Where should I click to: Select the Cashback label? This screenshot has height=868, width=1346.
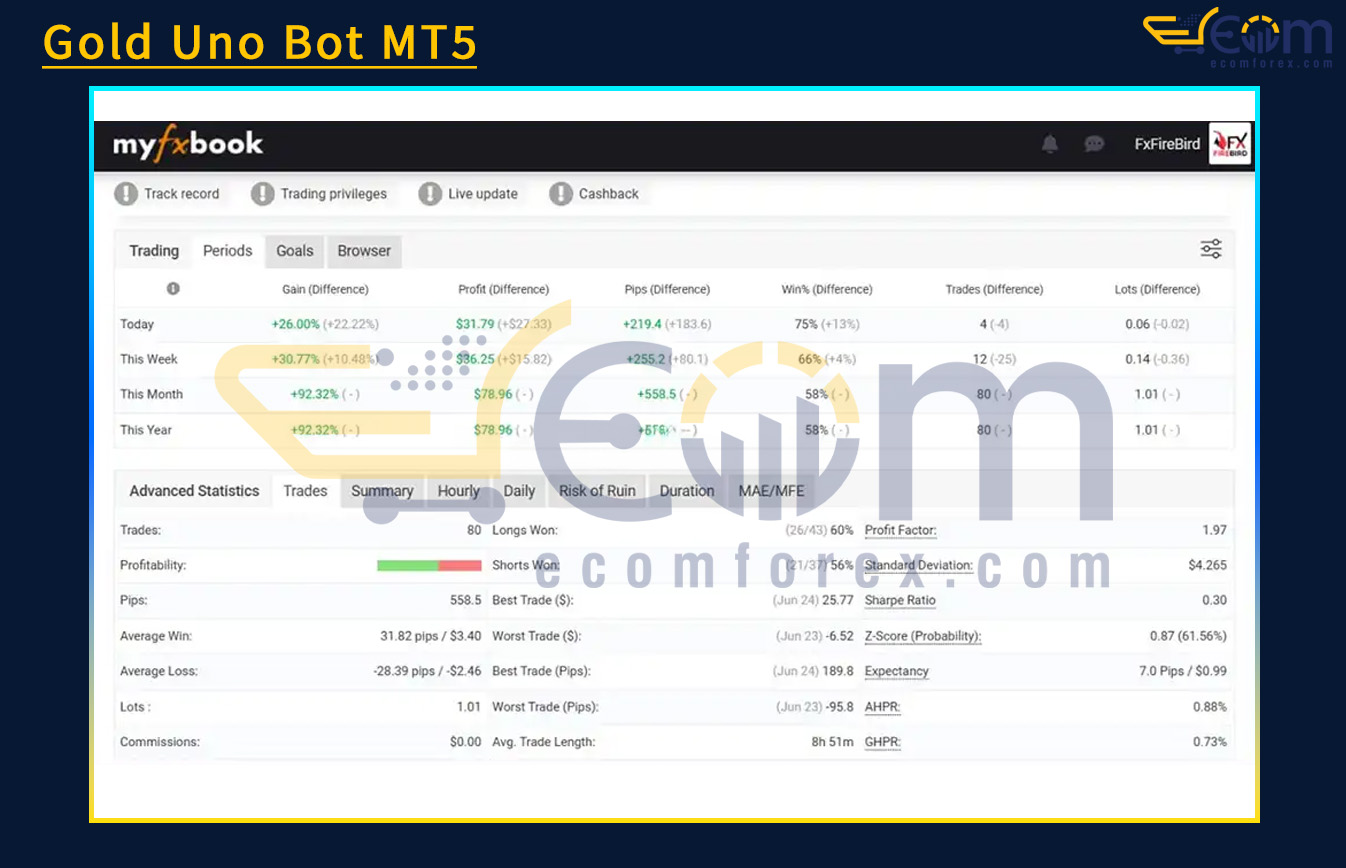tap(609, 194)
